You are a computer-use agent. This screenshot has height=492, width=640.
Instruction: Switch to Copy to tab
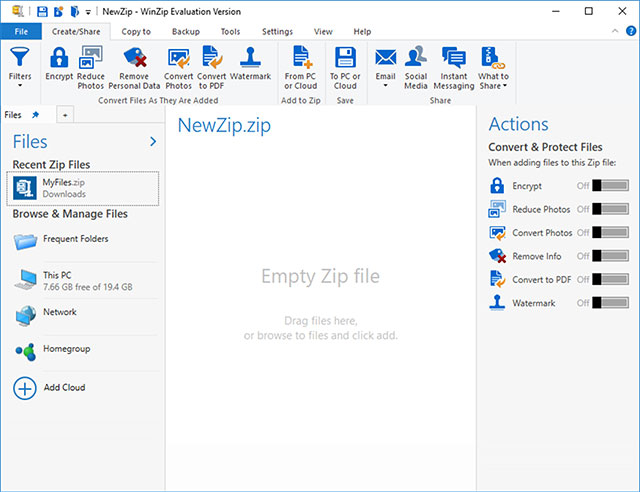click(x=136, y=31)
